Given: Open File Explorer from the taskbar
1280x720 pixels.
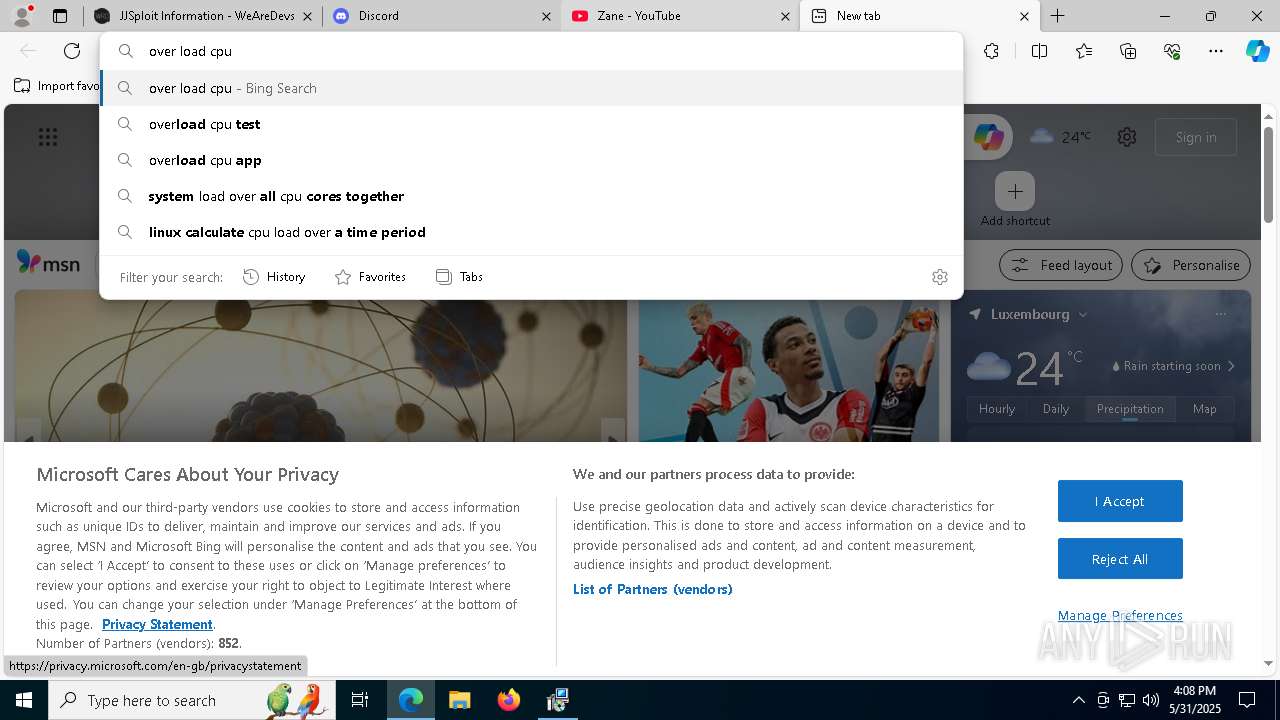Looking at the screenshot, I should point(459,700).
